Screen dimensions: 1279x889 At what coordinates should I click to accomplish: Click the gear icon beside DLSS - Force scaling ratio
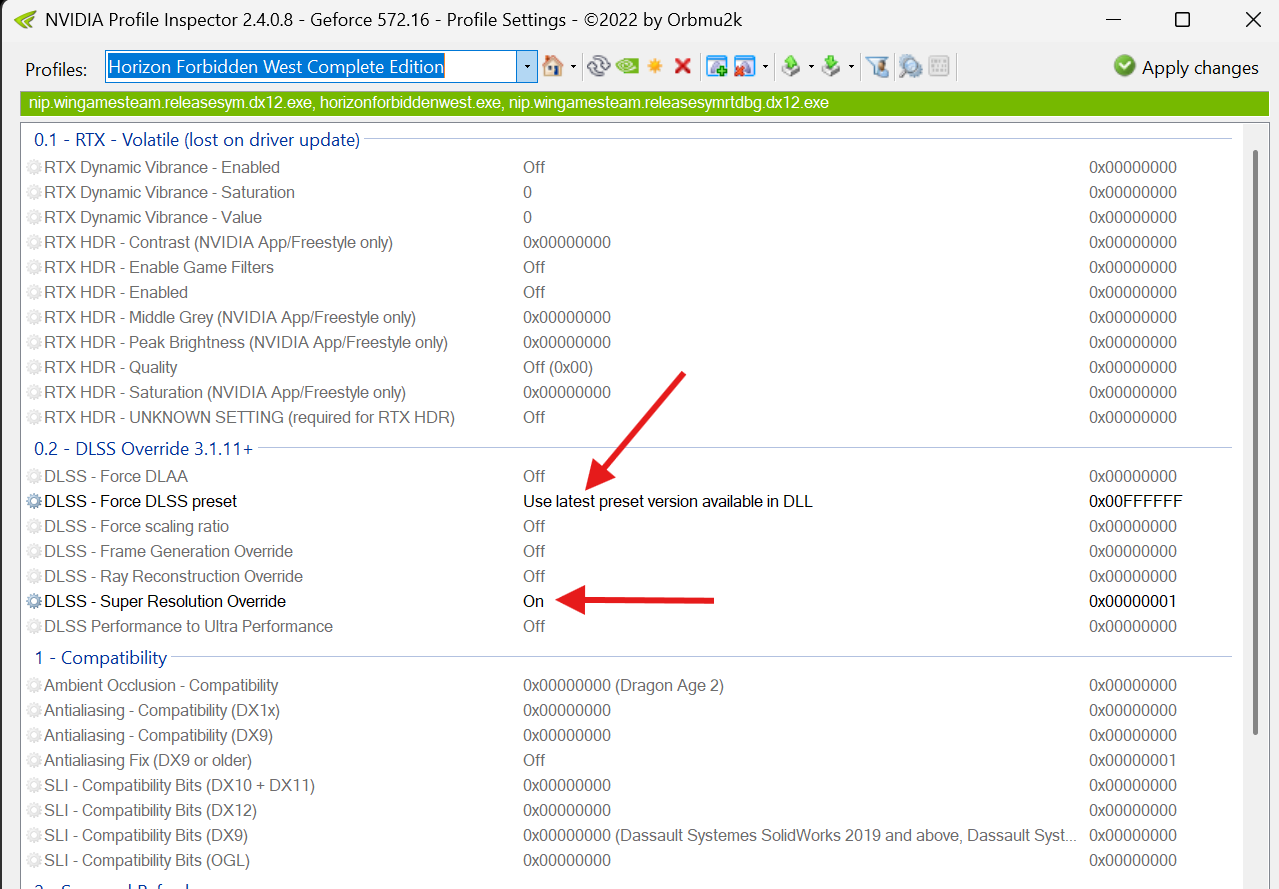point(34,526)
